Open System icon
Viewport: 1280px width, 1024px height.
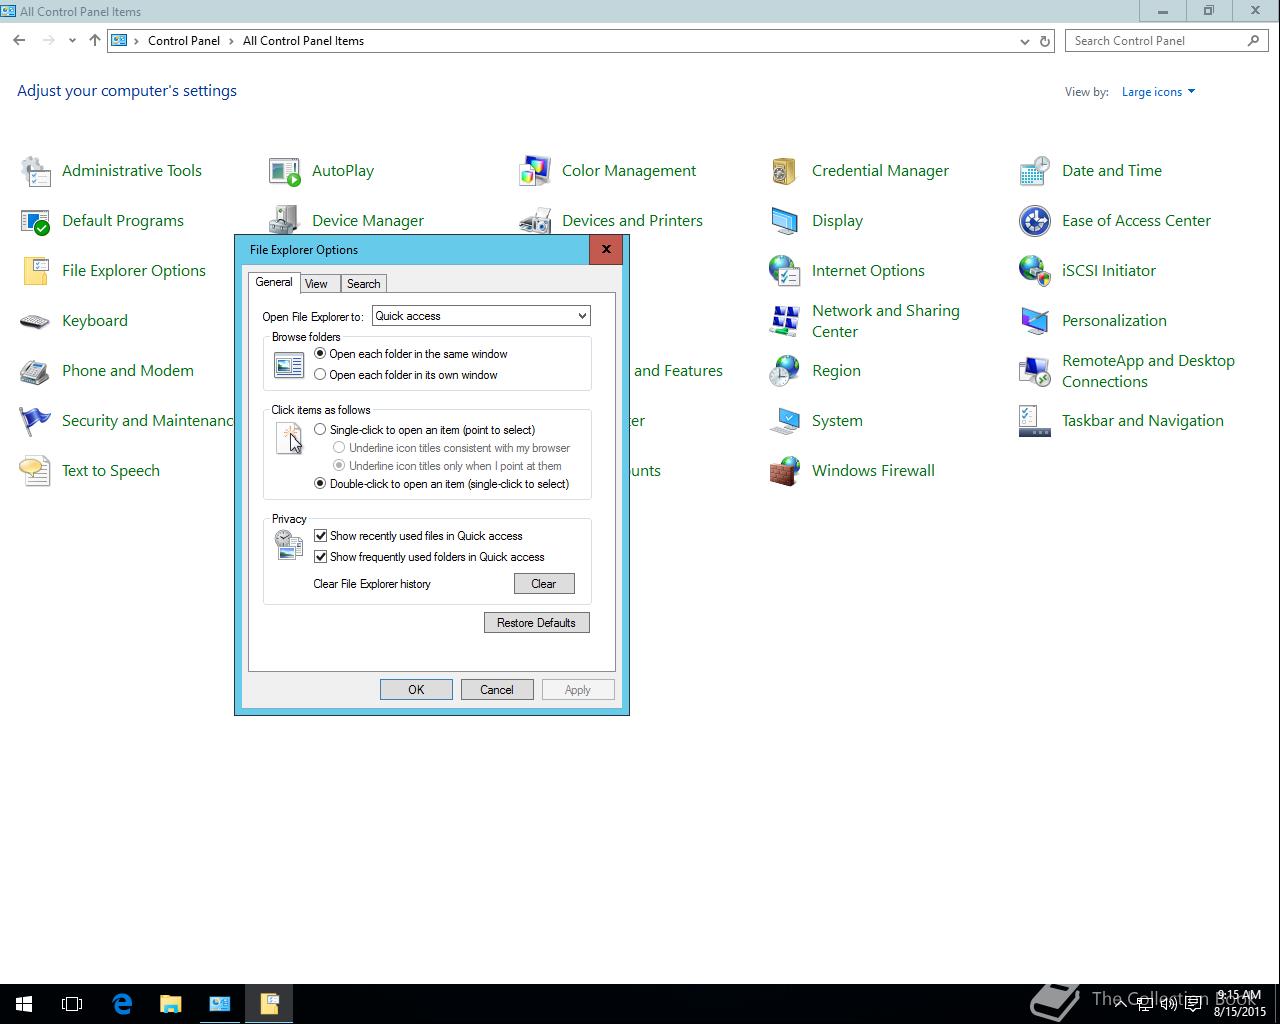[x=785, y=421]
